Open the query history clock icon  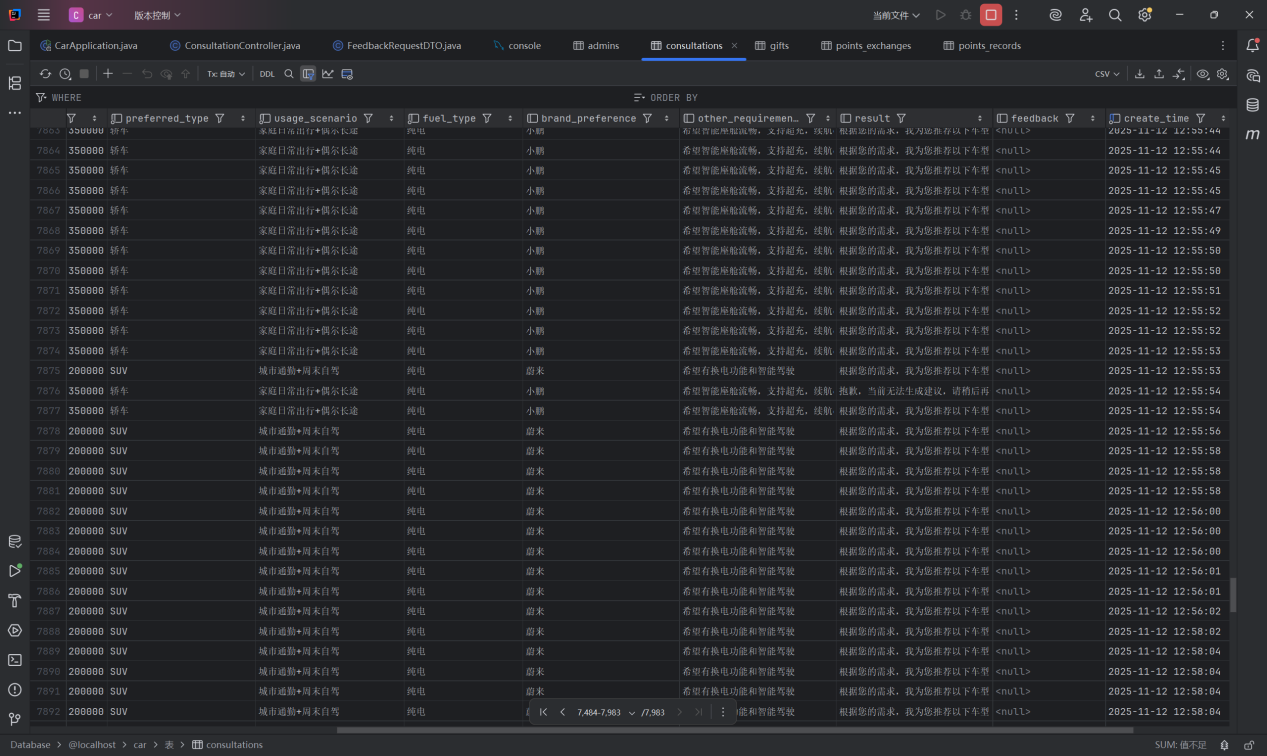pos(65,74)
